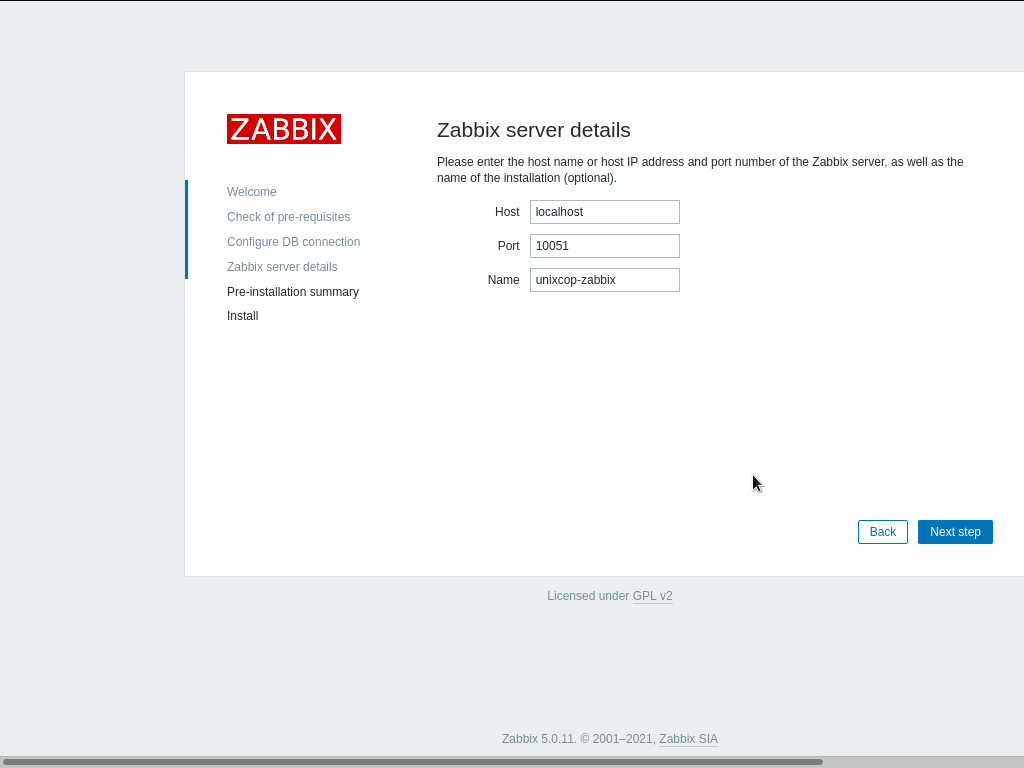Open the Check of pre-requisites step
Image resolution: width=1024 pixels, height=768 pixels.
click(x=288, y=217)
